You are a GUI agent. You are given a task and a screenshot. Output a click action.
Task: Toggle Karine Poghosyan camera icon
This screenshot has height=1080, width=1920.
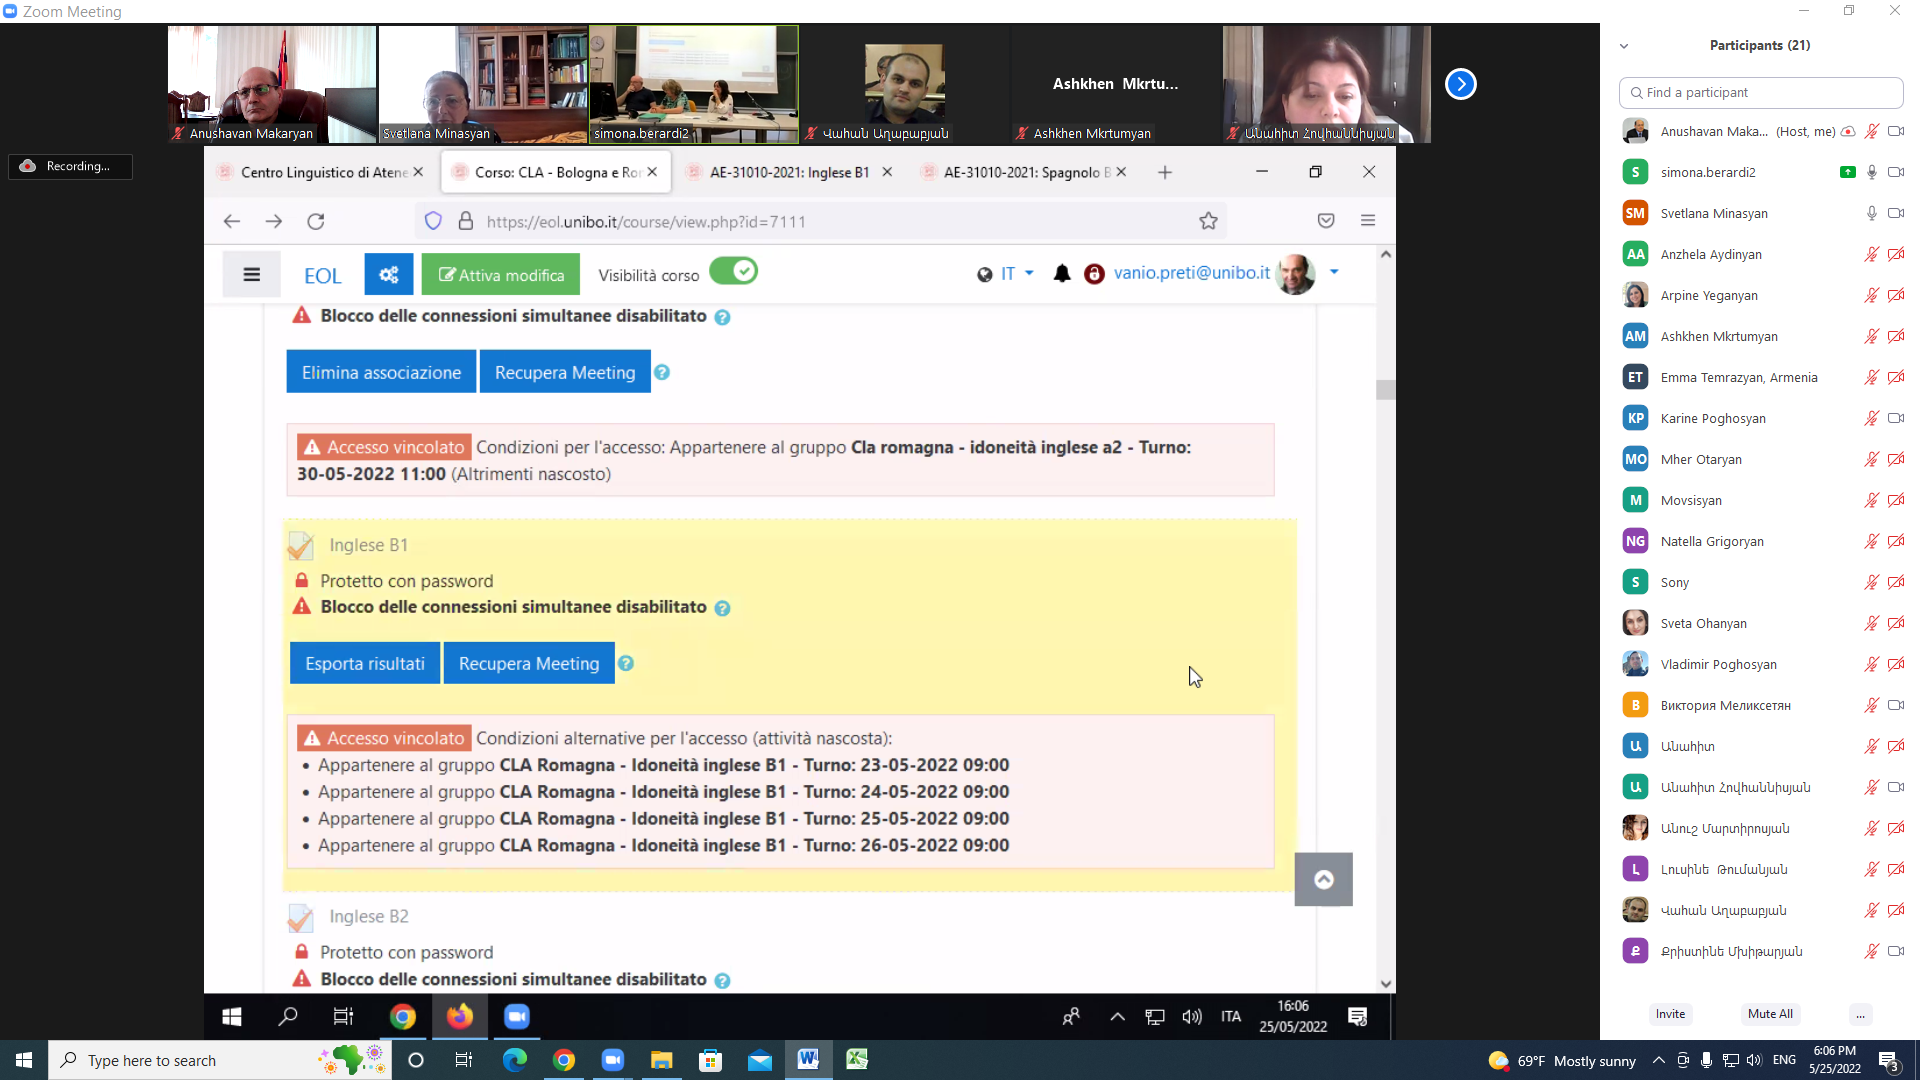[1895, 418]
